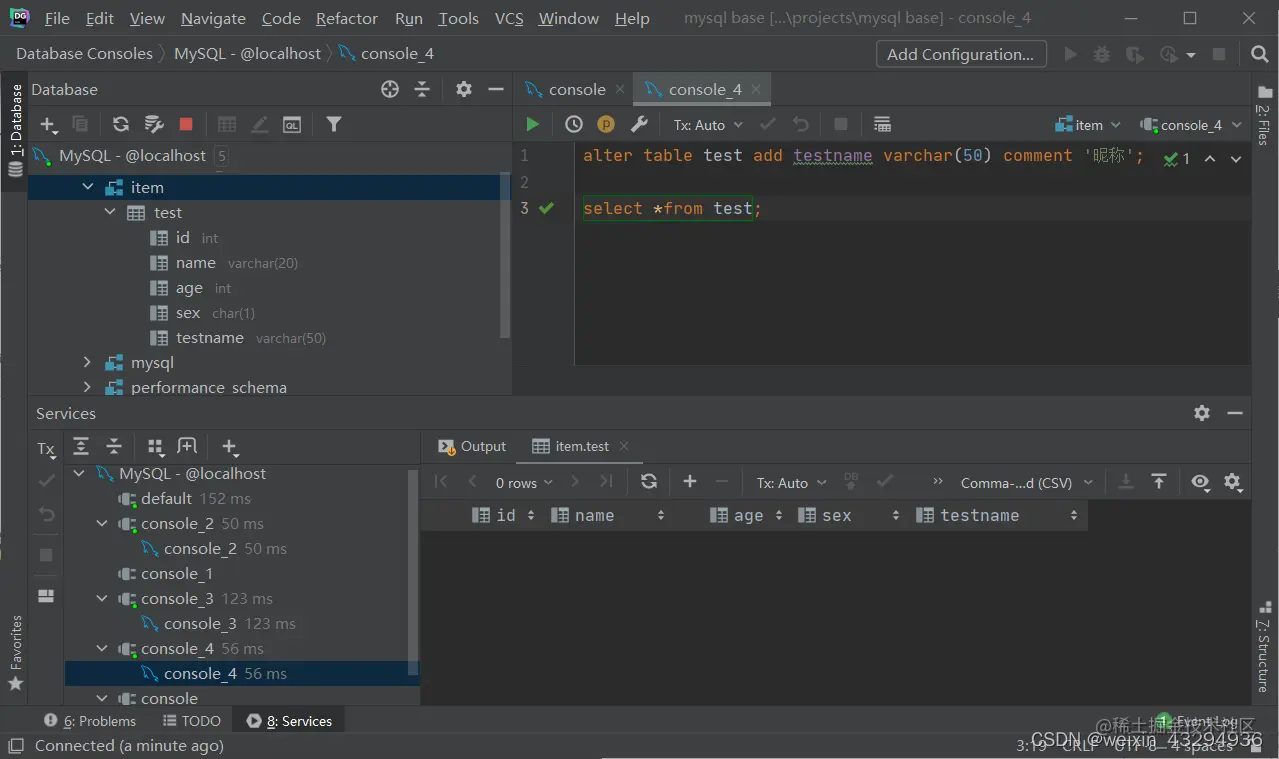The image size is (1279, 759).
Task: Open the File menu
Action: 57,18
